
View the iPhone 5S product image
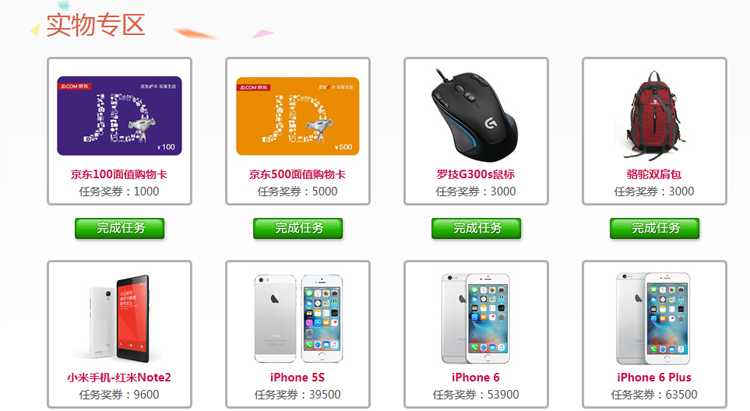[x=298, y=319]
